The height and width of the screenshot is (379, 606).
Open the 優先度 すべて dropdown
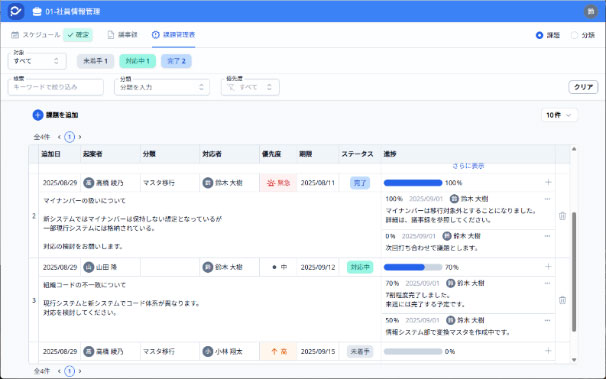pyautogui.click(x=250, y=87)
